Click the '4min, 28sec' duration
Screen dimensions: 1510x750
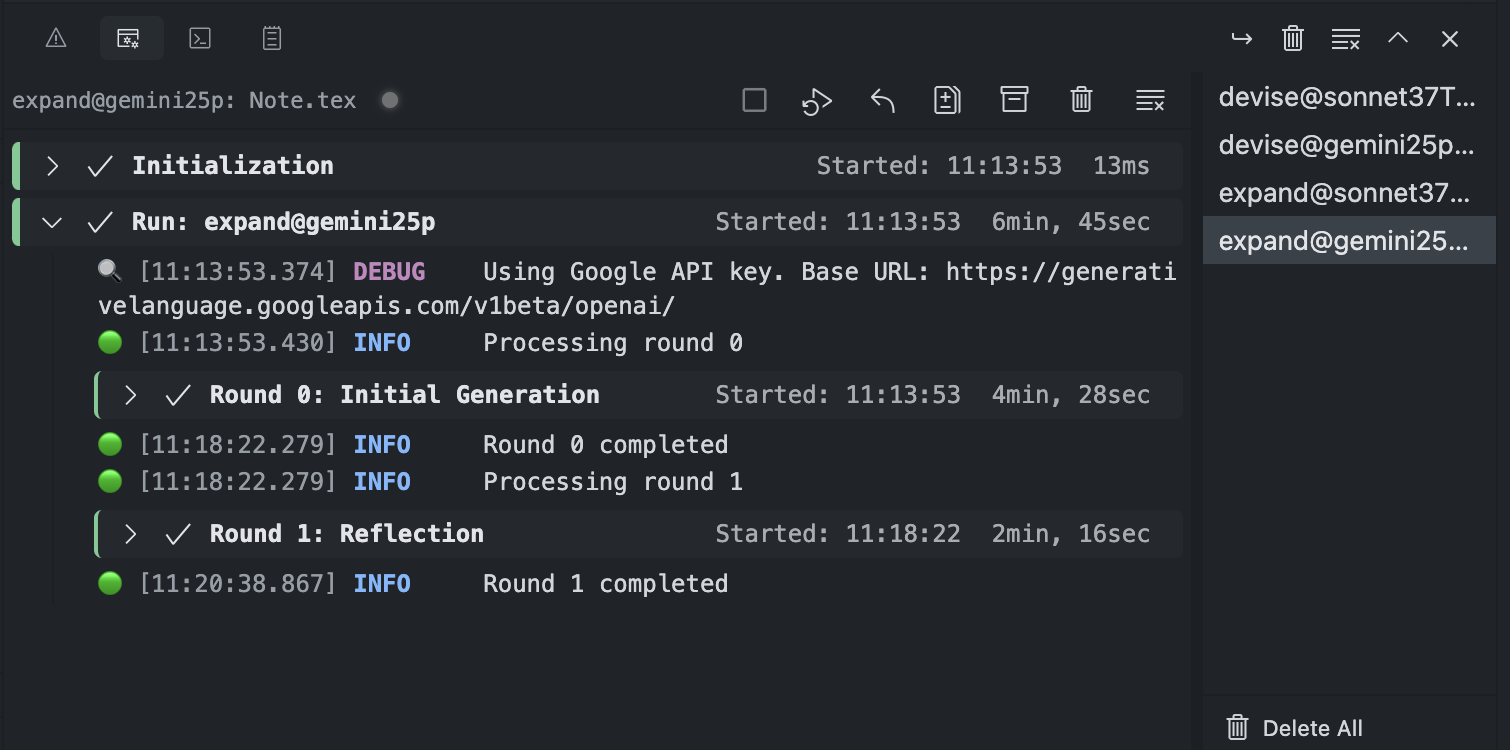(1071, 395)
